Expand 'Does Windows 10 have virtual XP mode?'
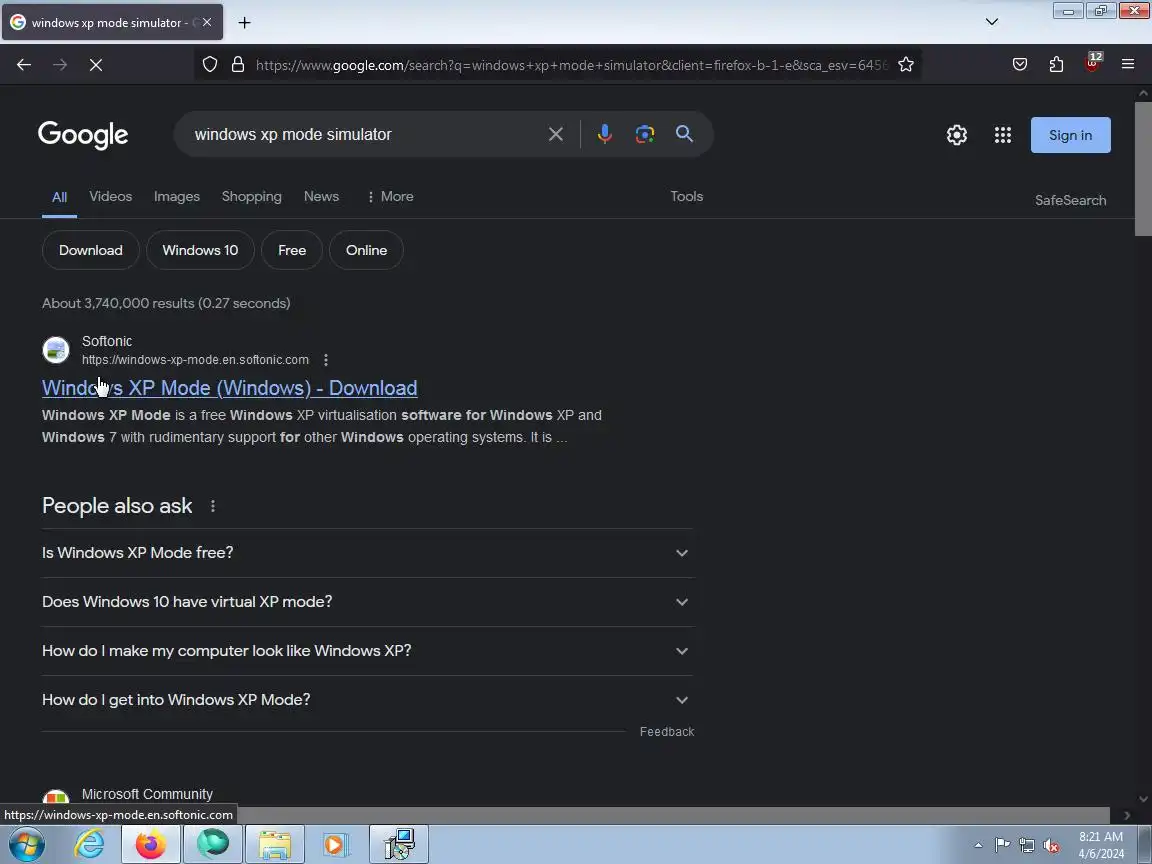The height and width of the screenshot is (864, 1152). point(367,602)
